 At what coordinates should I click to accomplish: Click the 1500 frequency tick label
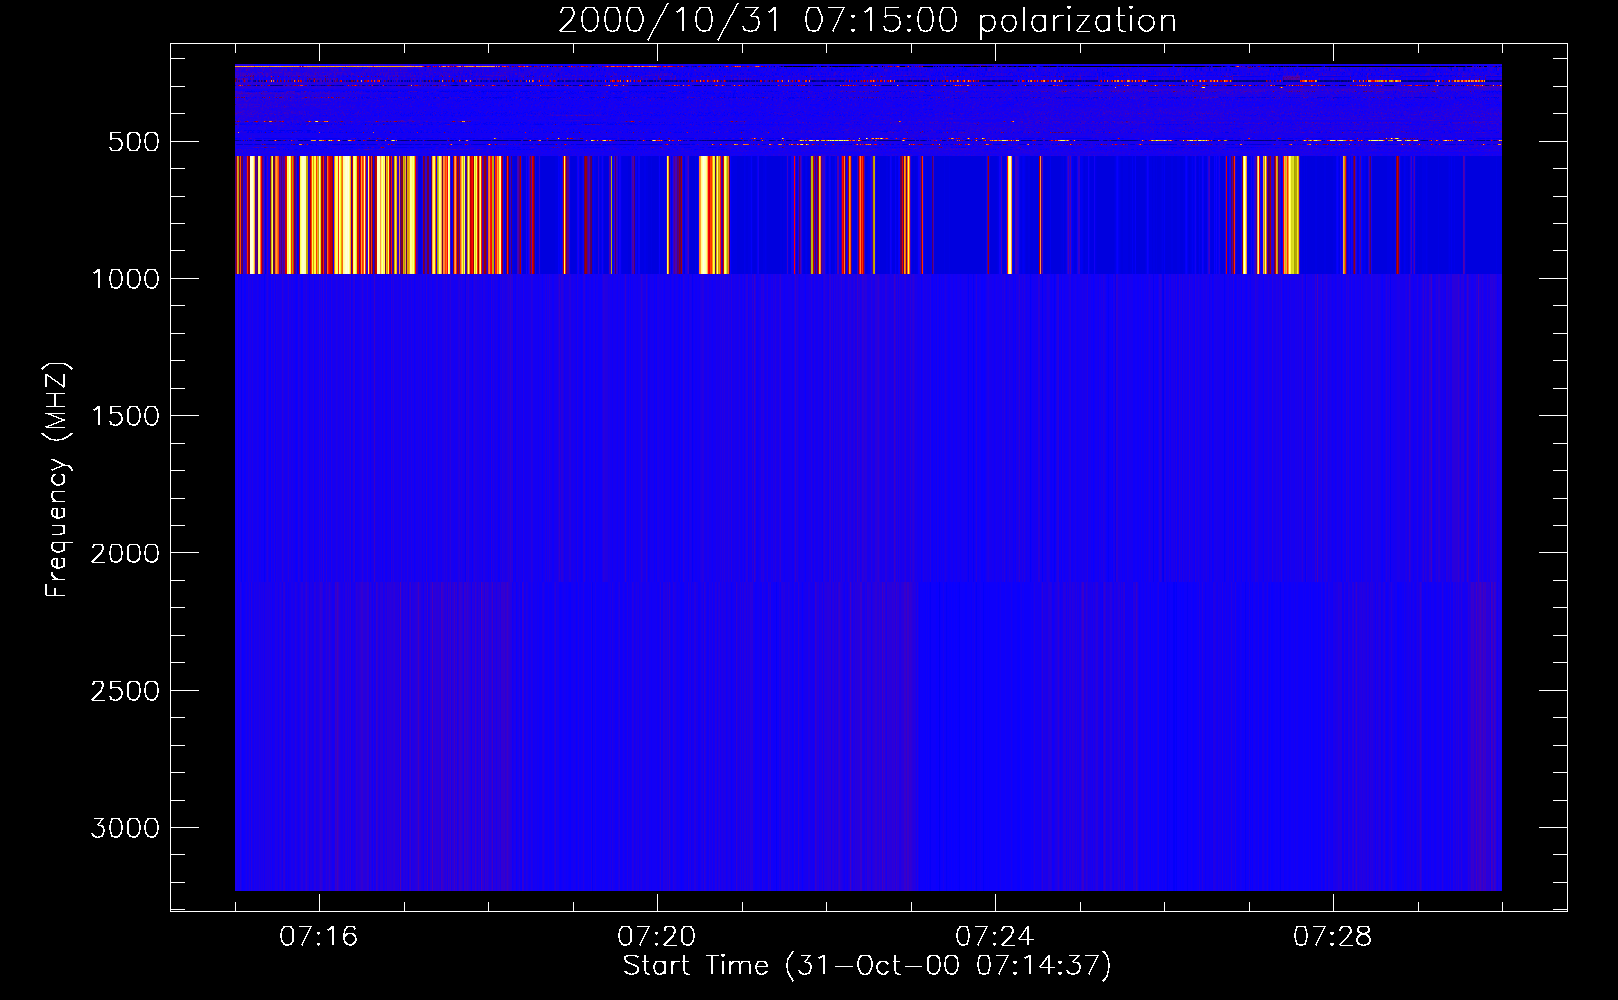point(126,416)
